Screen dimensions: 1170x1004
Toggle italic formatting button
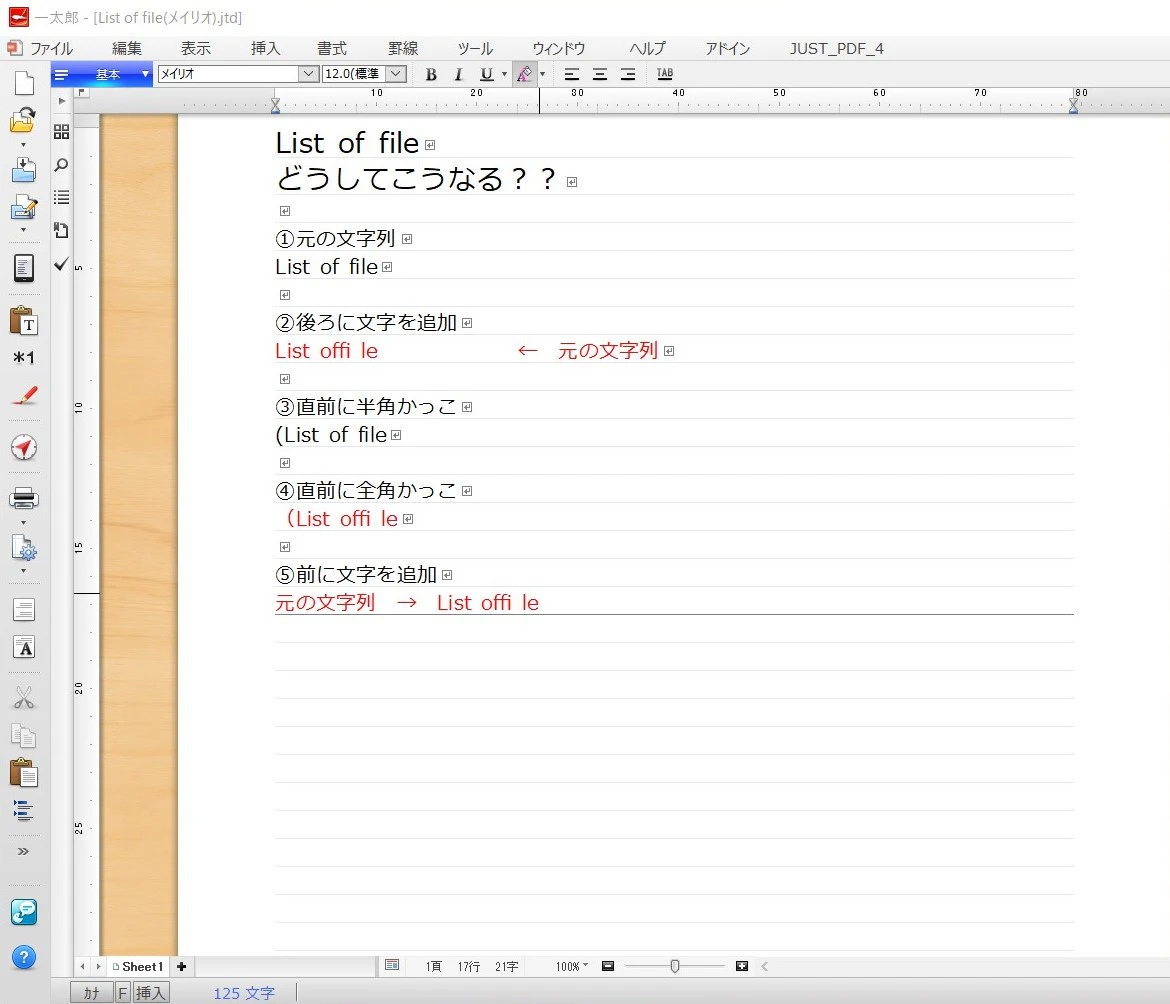458,74
